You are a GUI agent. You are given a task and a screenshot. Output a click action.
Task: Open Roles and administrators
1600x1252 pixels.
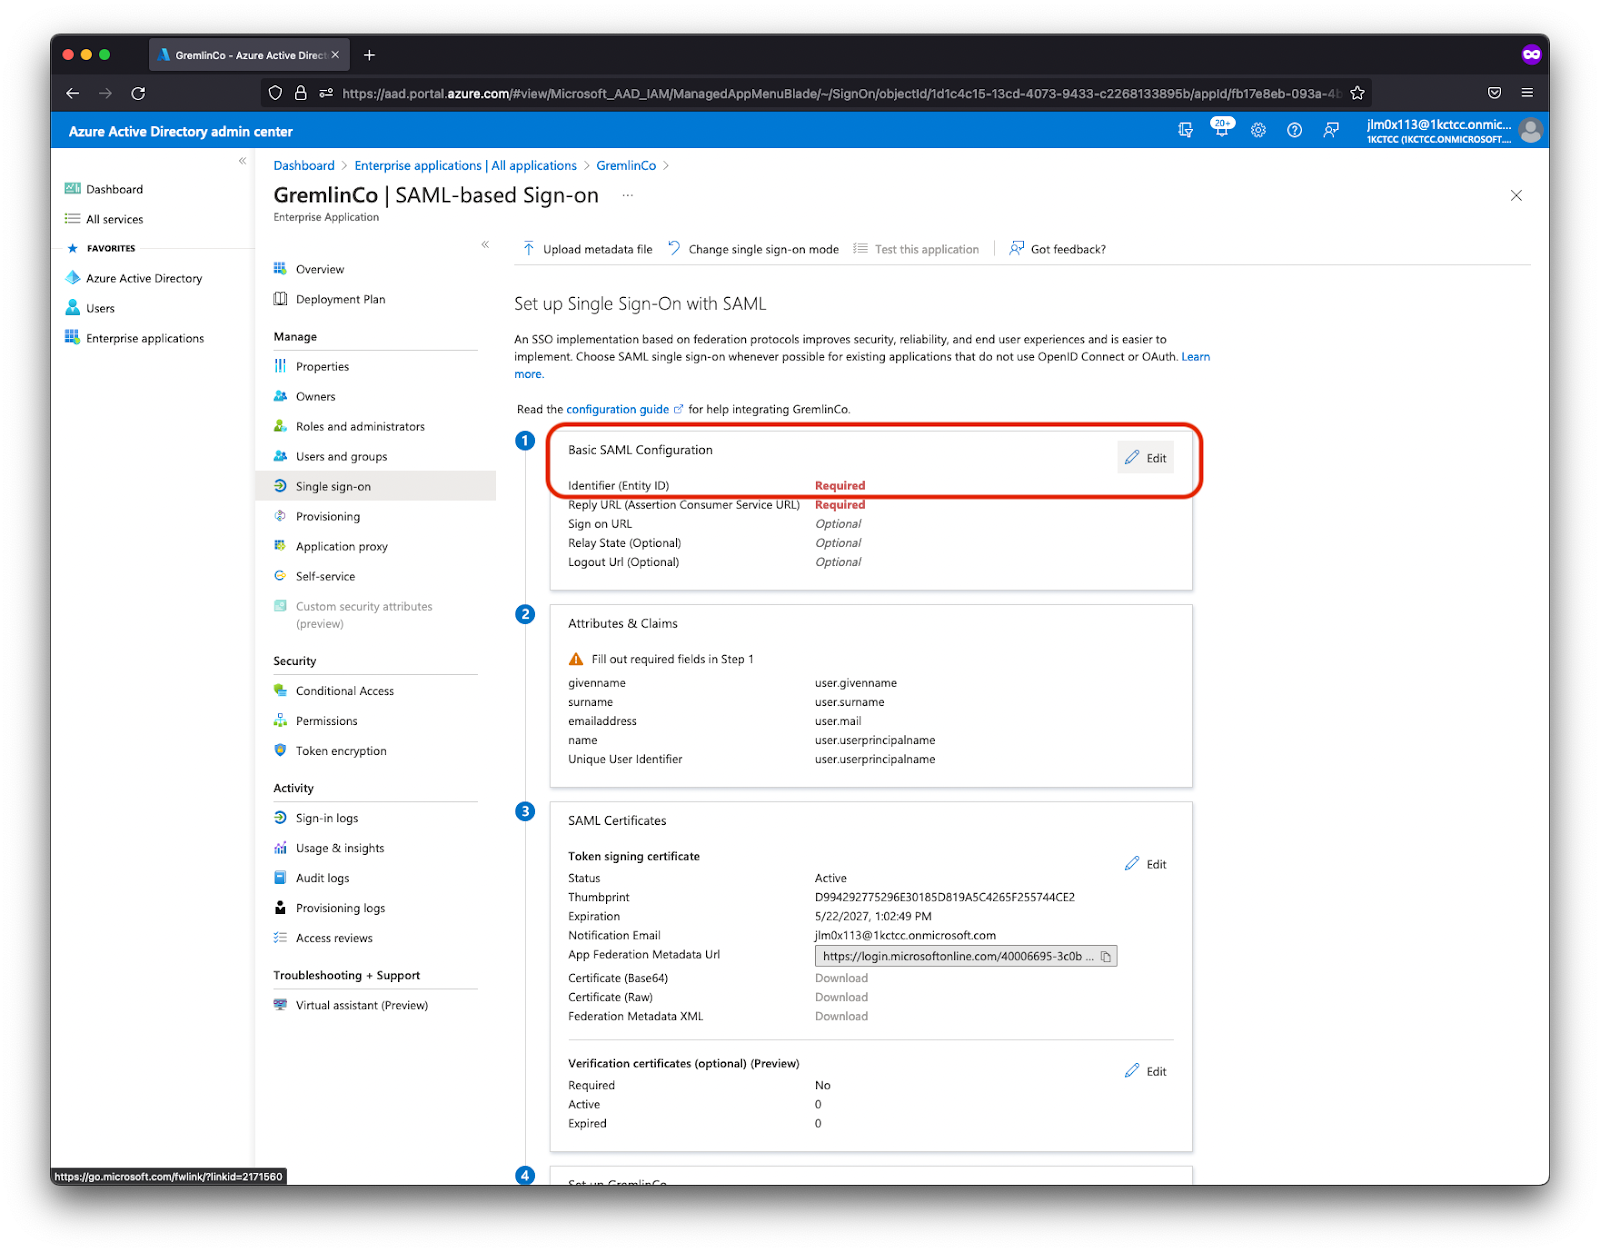pos(360,427)
